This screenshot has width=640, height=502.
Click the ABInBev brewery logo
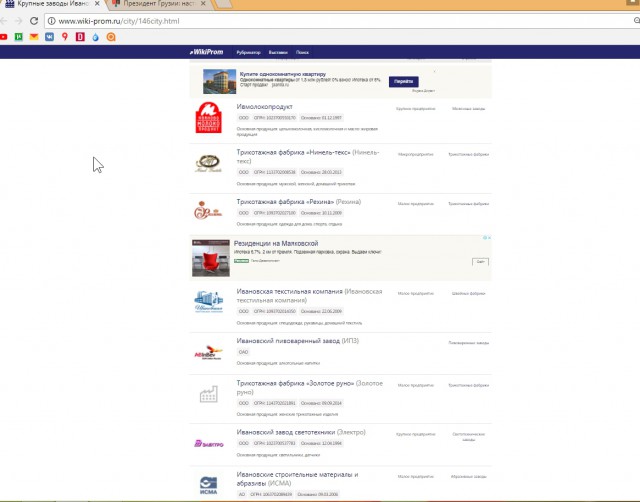click(x=208, y=353)
